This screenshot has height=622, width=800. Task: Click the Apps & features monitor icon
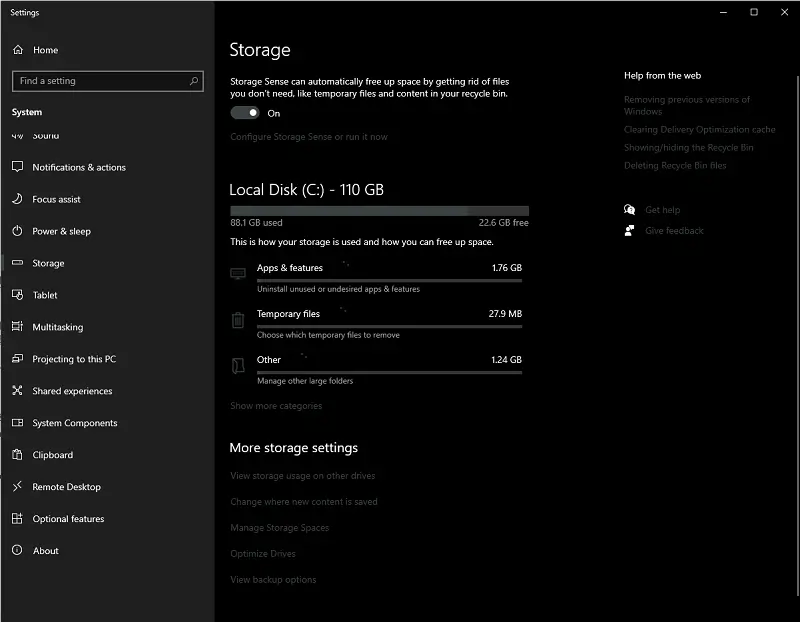tap(238, 272)
